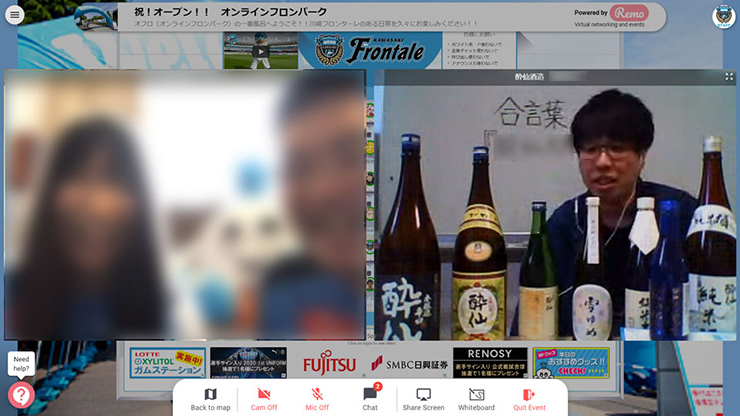The height and width of the screenshot is (416, 740).
Task: Click the event title オンラインフロンパーク
Action: (274, 11)
